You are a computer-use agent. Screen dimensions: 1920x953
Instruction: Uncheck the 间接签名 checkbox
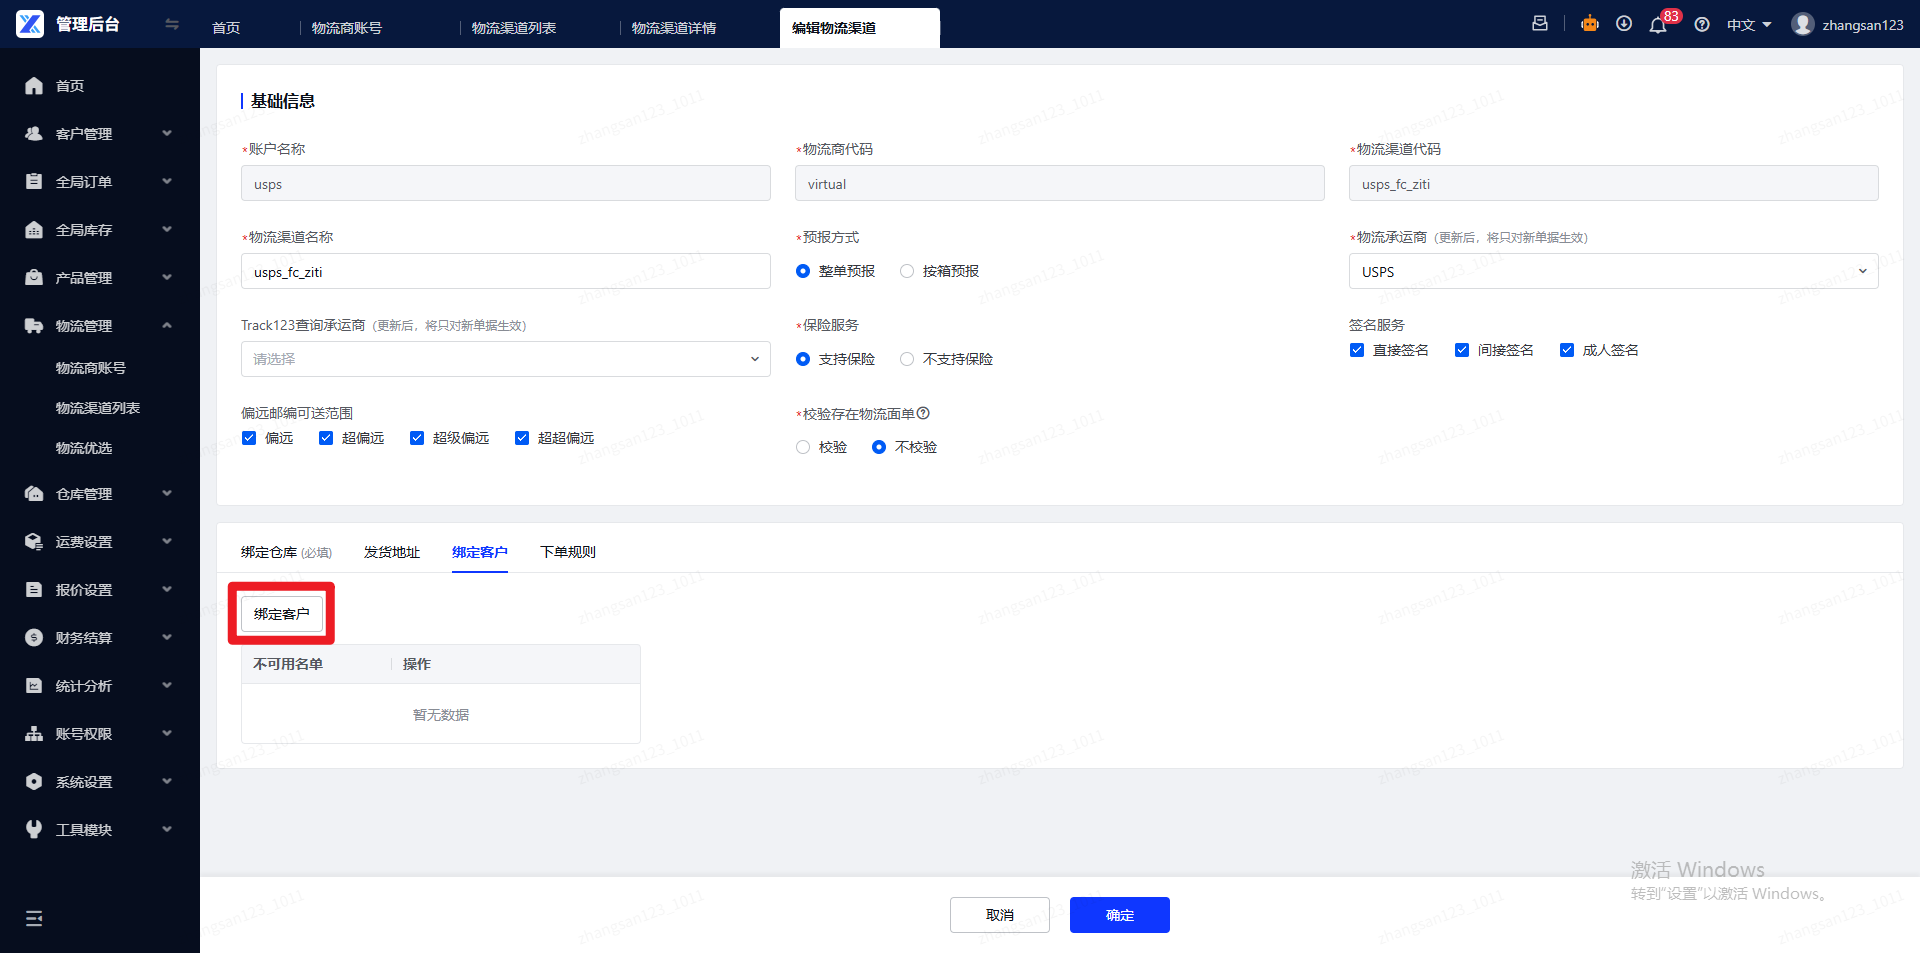[x=1462, y=350]
